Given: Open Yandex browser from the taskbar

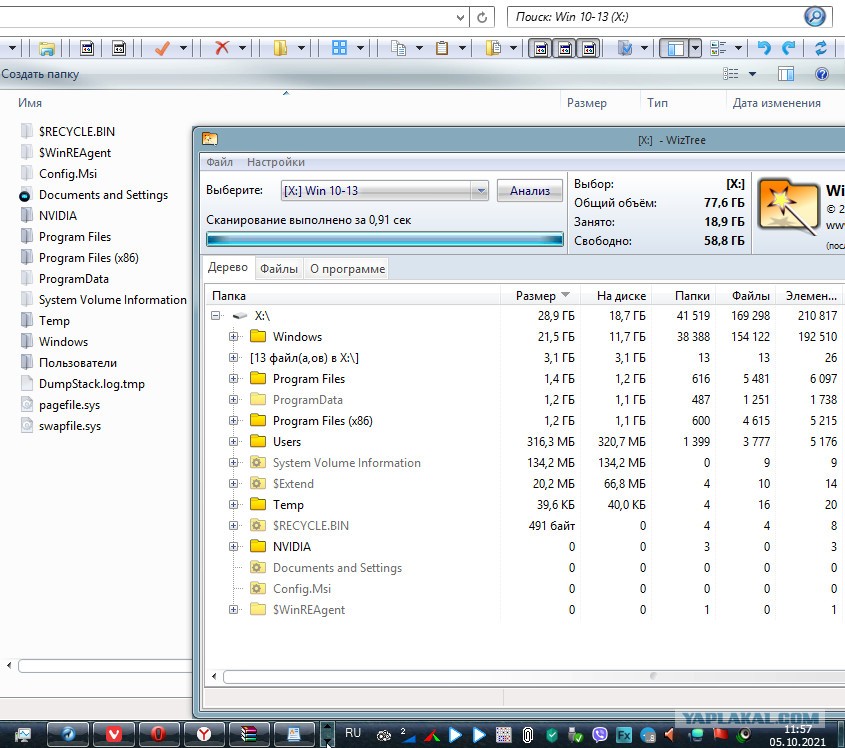Looking at the screenshot, I should pyautogui.click(x=204, y=734).
